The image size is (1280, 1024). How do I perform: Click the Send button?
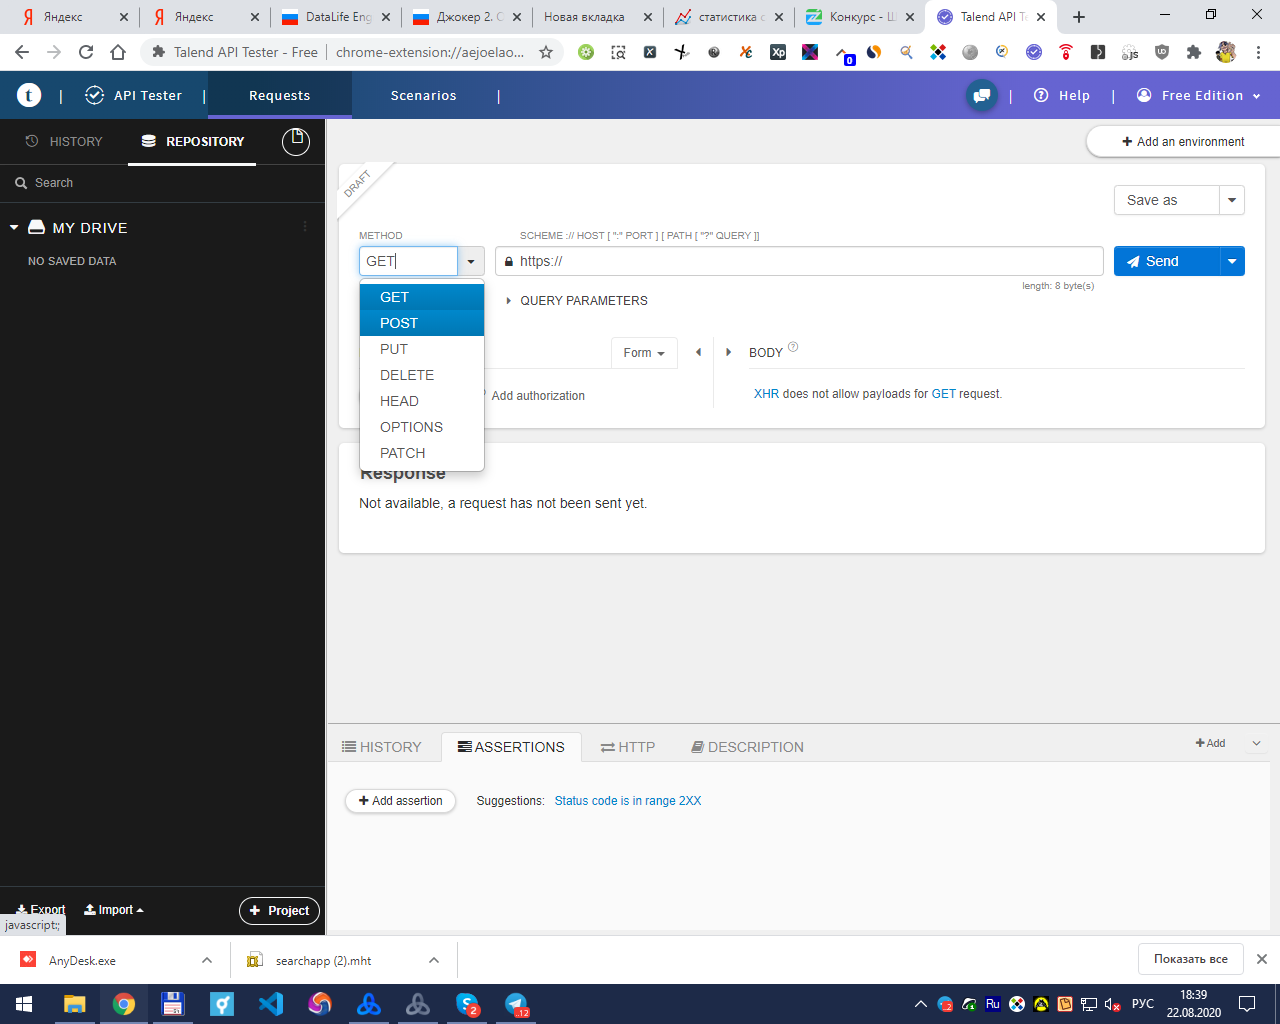coord(1167,261)
